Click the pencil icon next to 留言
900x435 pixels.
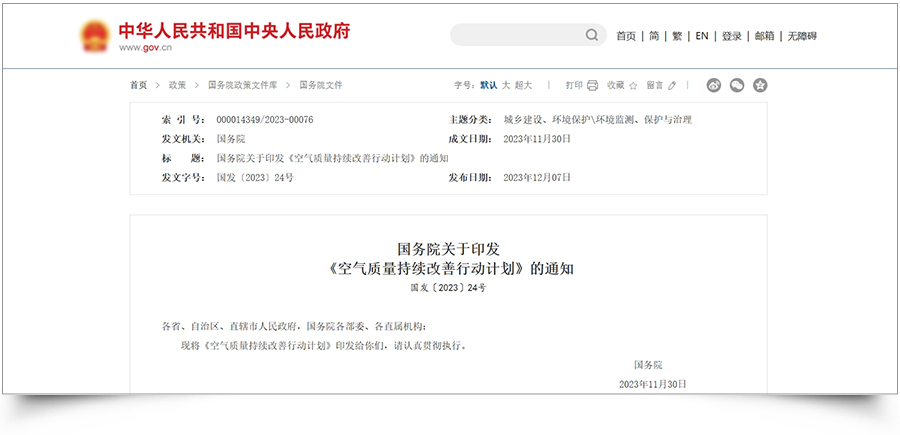tap(673, 85)
